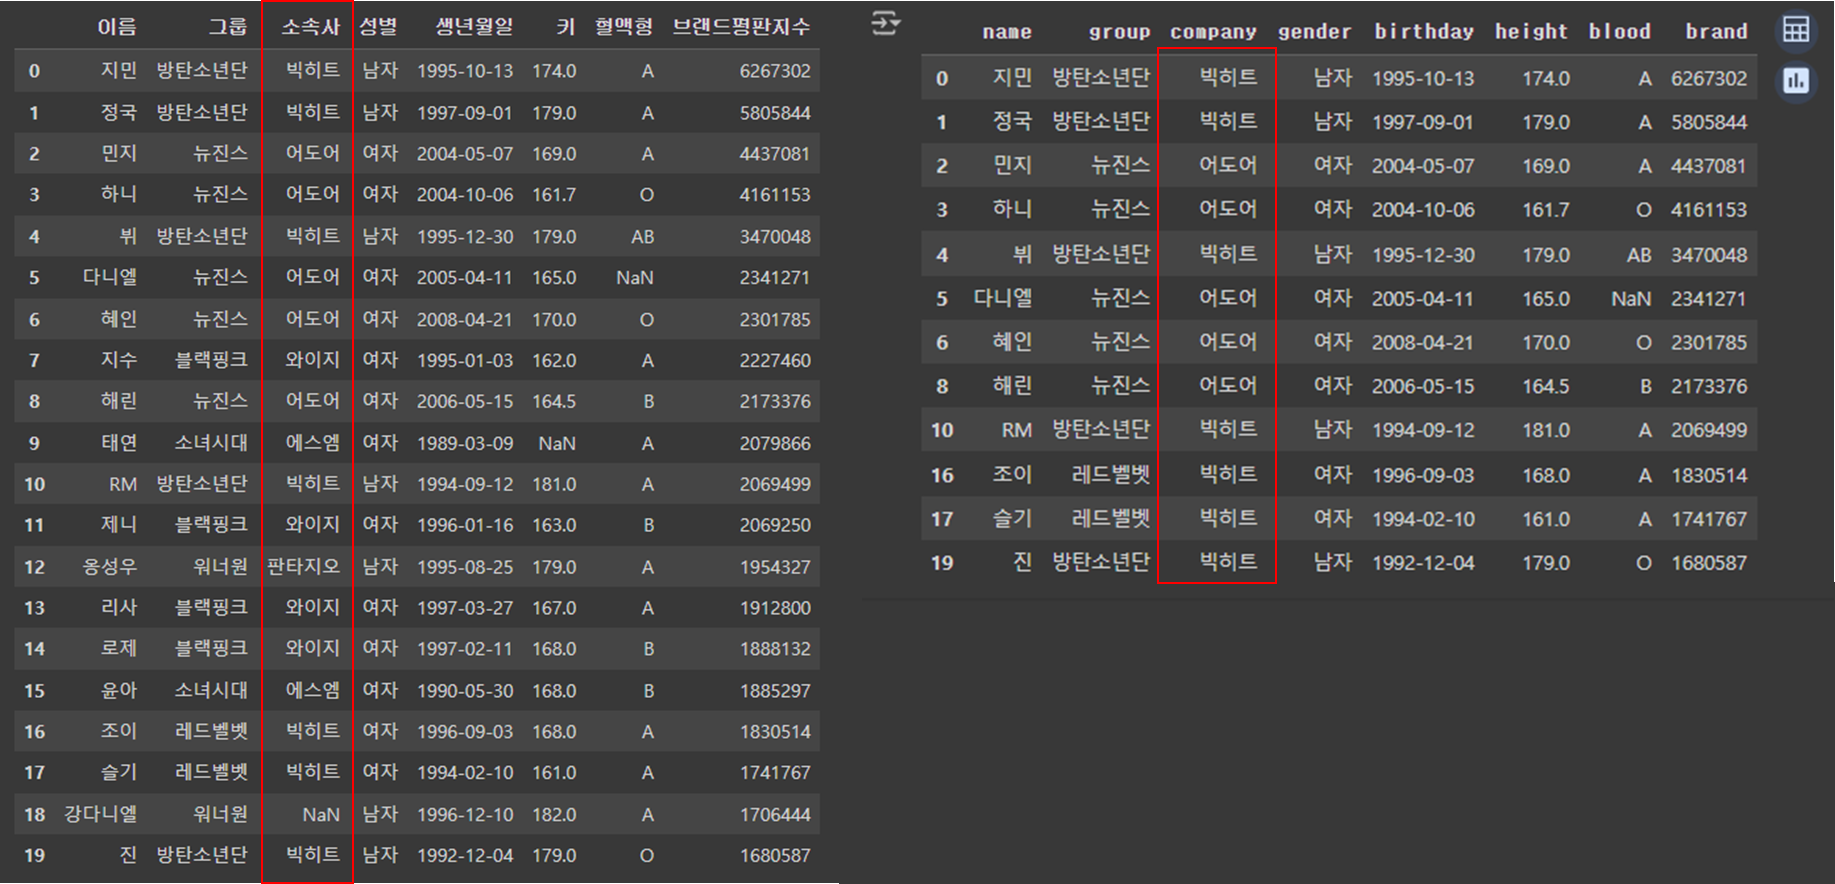Select the company column header
The height and width of the screenshot is (884, 1835).
pos(1213,32)
